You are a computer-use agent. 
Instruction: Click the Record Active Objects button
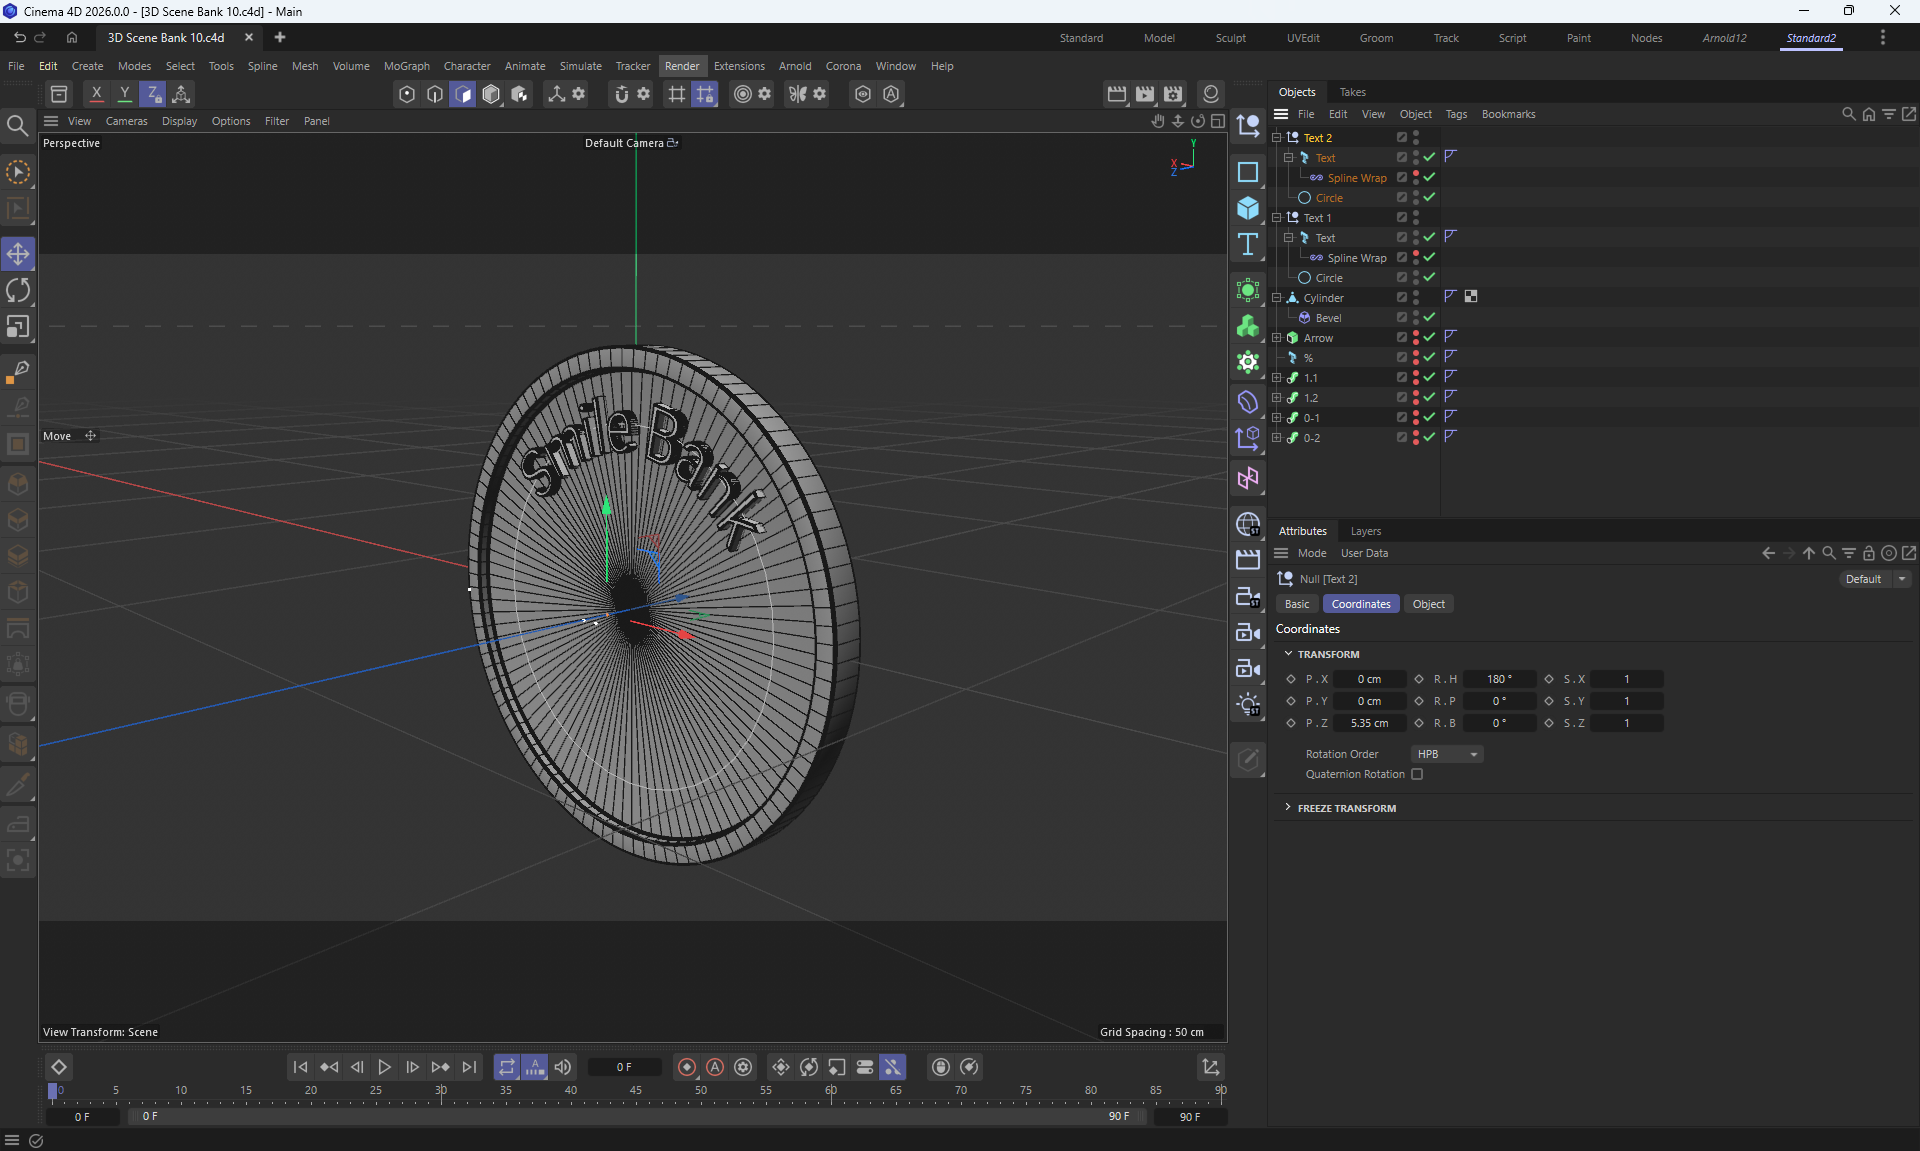(x=686, y=1067)
